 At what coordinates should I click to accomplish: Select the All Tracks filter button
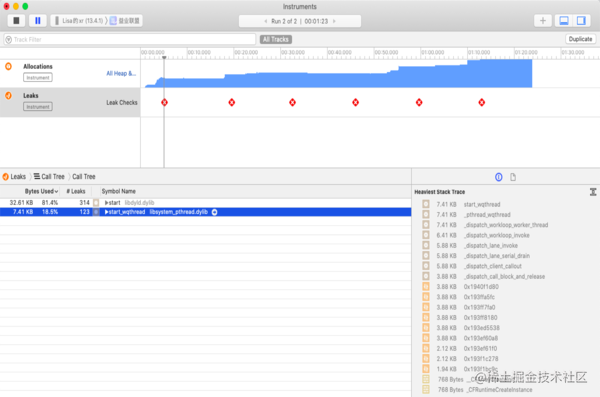tap(276, 39)
